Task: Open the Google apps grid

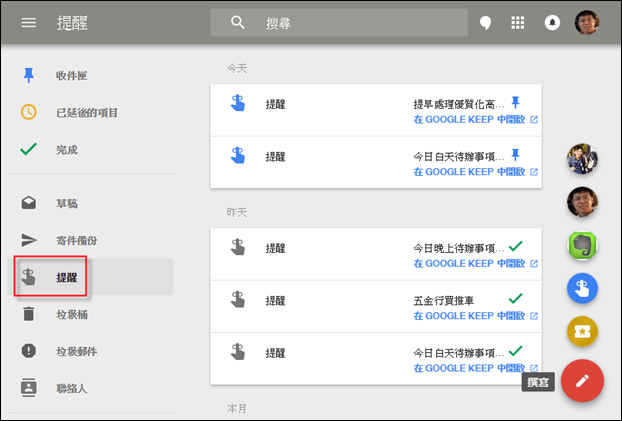Action: (517, 23)
